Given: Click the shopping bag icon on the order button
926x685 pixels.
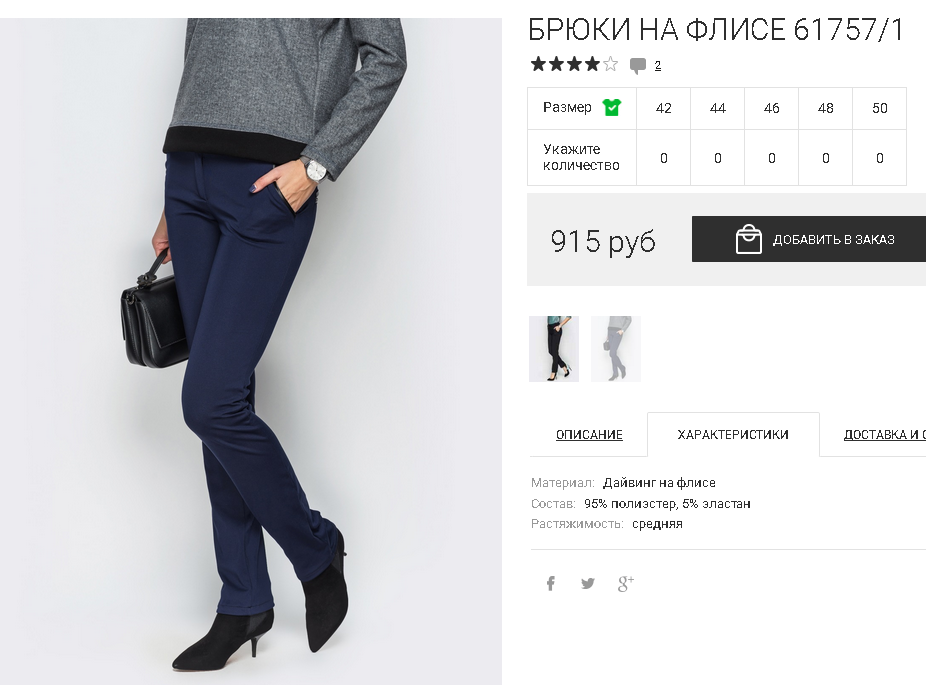Looking at the screenshot, I should (748, 239).
